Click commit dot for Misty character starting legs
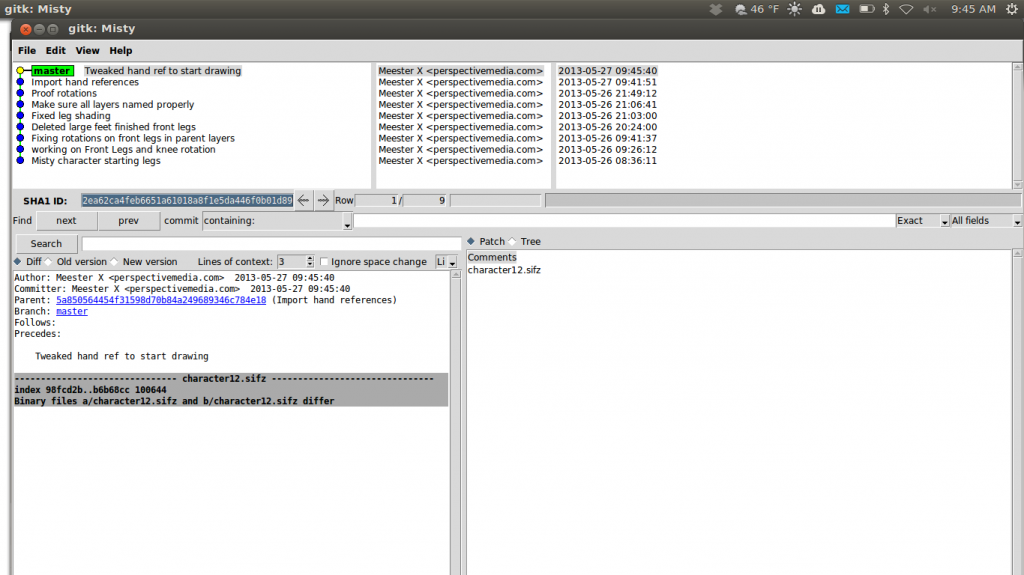This screenshot has width=1024, height=575. point(20,161)
